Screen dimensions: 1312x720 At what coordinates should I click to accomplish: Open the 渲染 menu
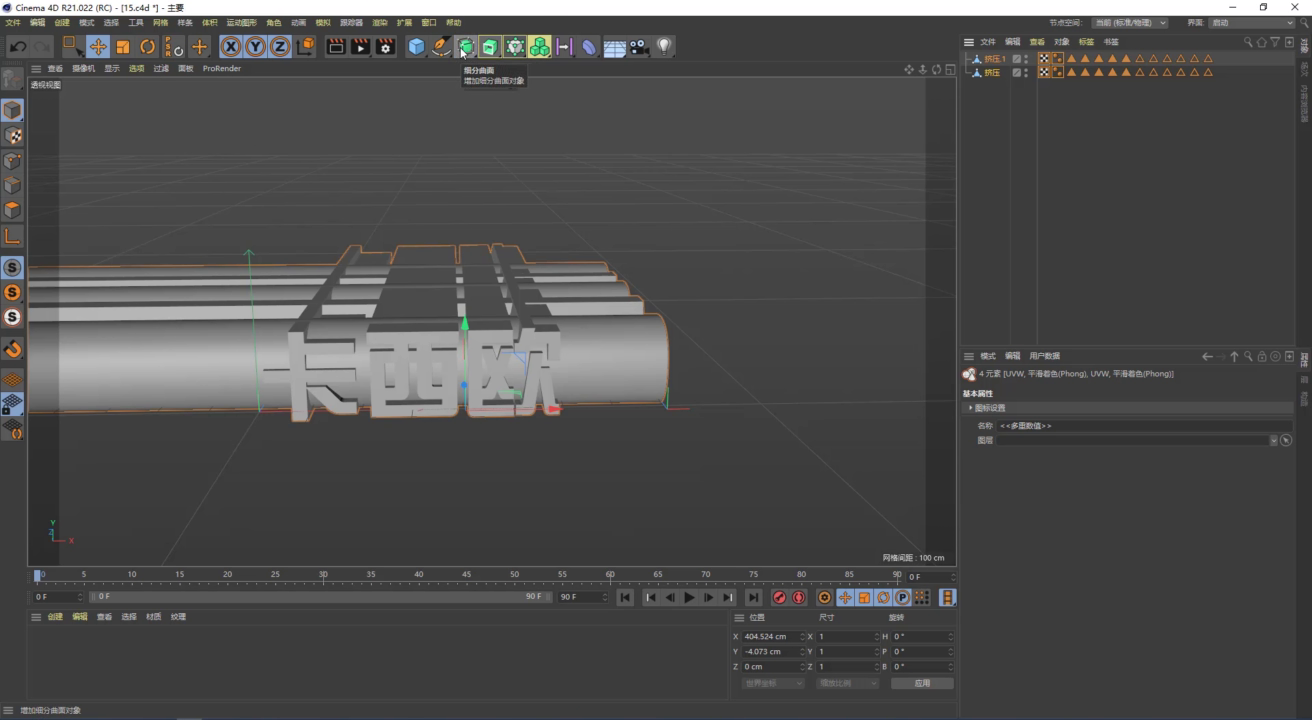point(379,22)
